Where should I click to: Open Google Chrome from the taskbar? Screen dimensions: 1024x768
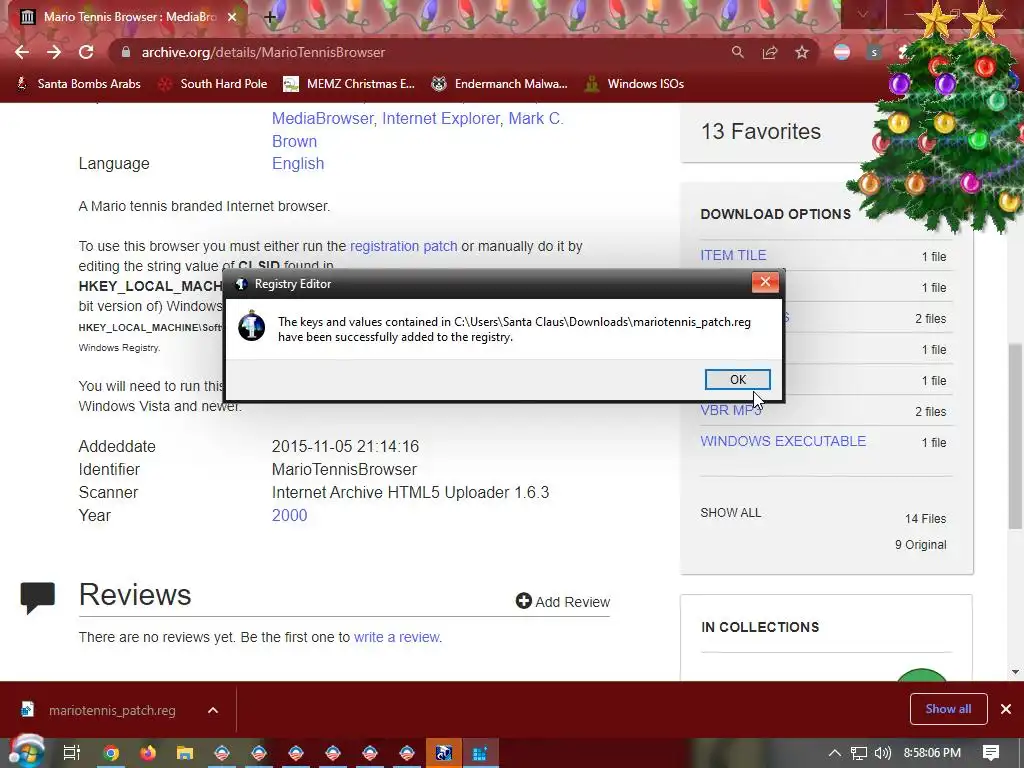point(111,753)
